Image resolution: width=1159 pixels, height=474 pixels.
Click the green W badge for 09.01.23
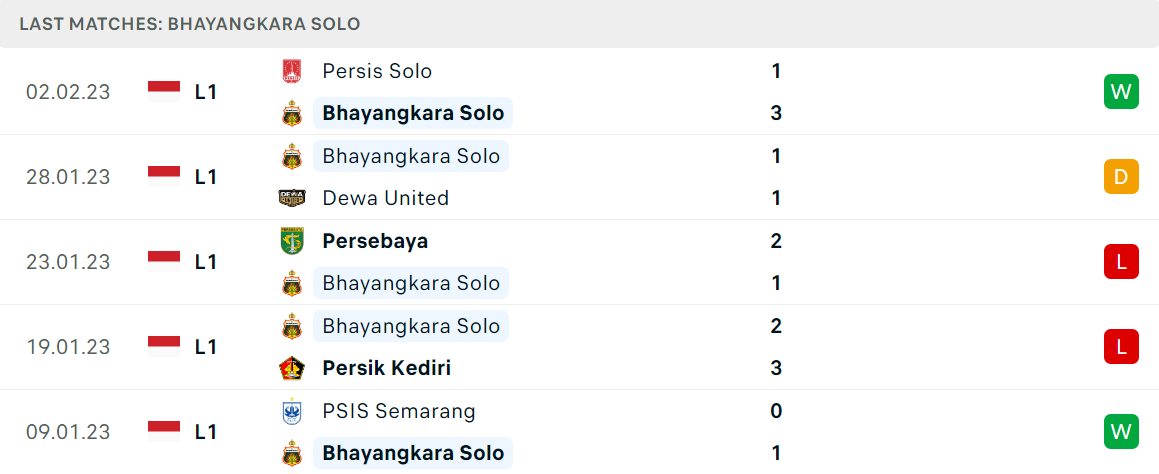tap(1121, 432)
